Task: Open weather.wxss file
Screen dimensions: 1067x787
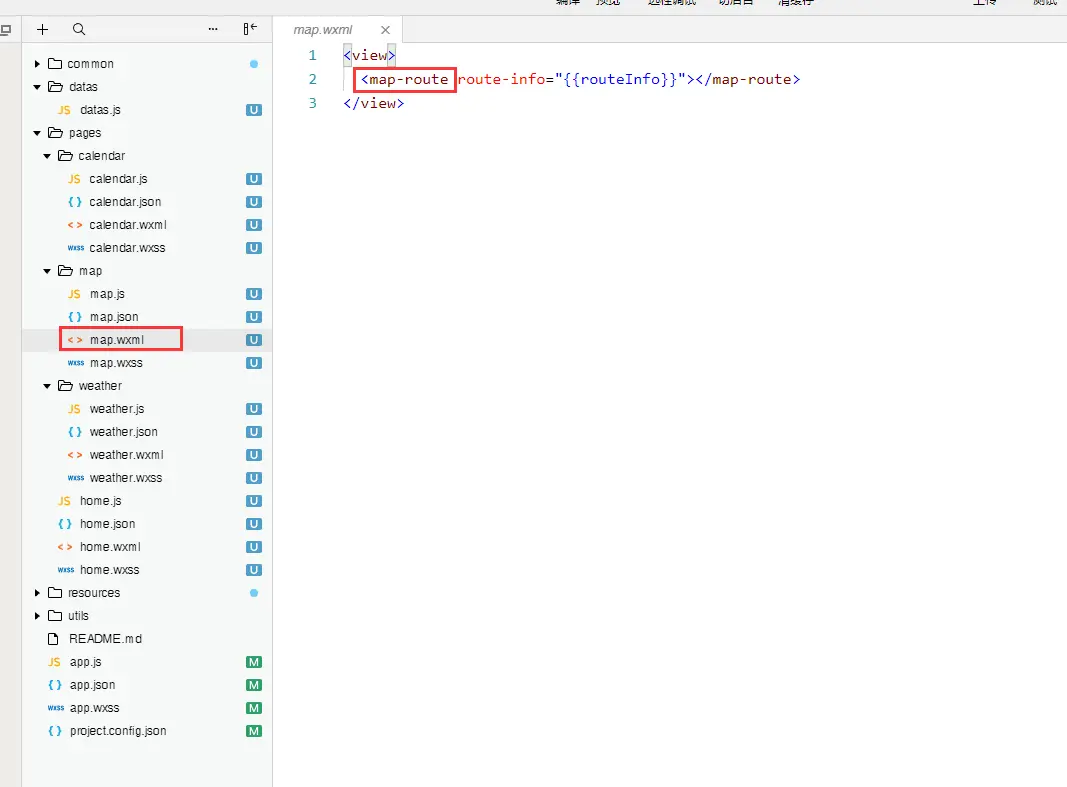Action: click(x=126, y=478)
